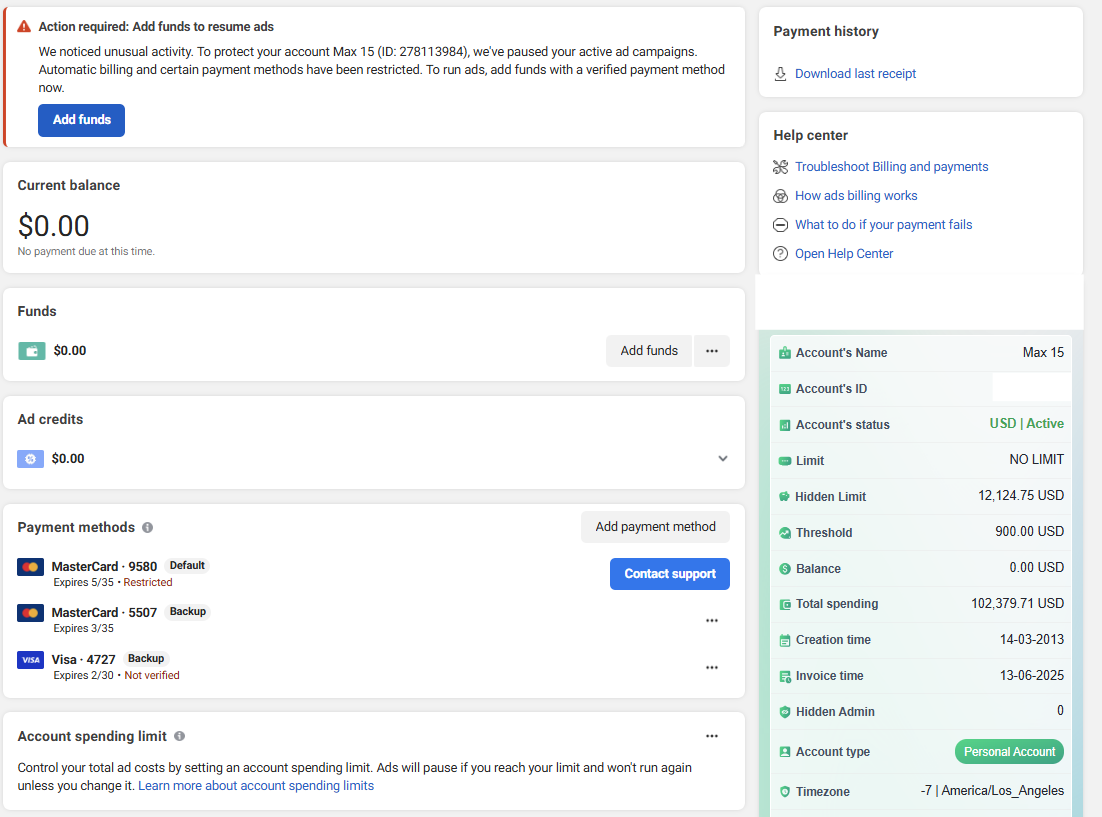Click the USD | Active status text
Screen dimensions: 1102x817
coord(1026,423)
